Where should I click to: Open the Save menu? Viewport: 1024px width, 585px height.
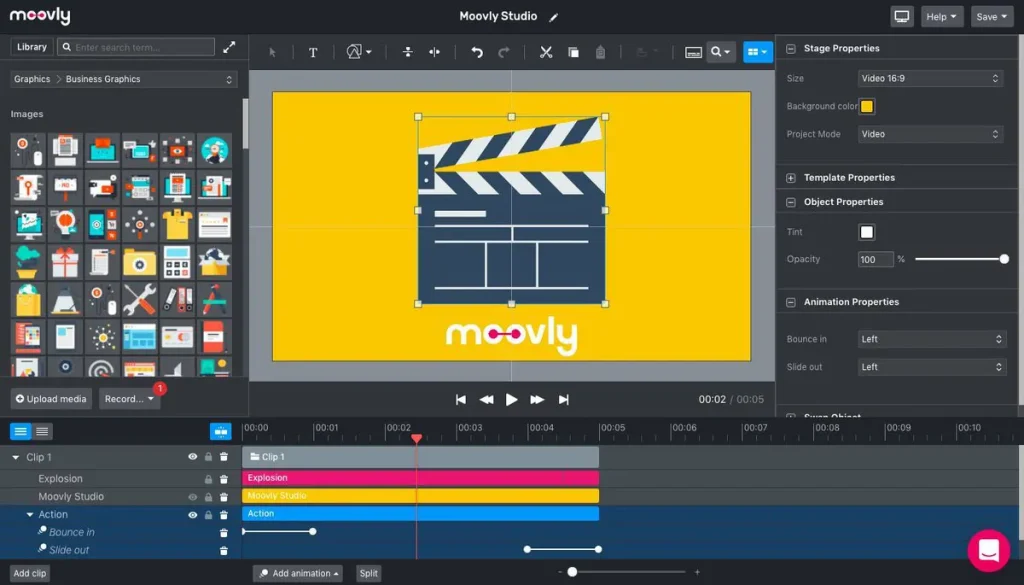point(991,16)
